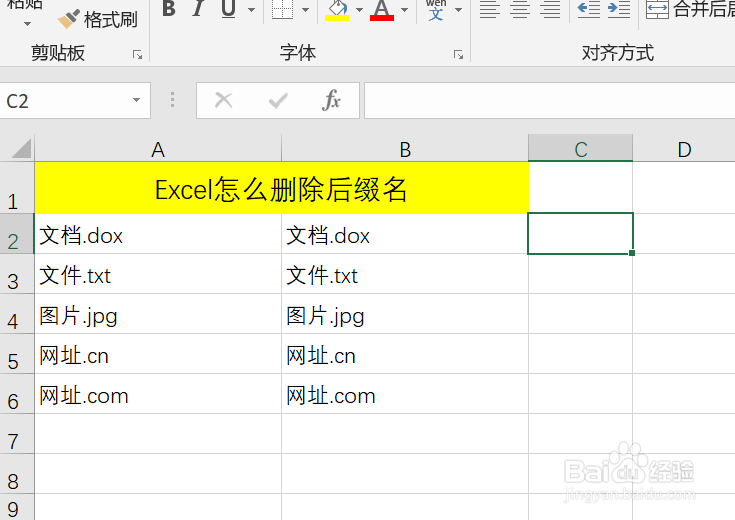Screen dimensions: 735x520
Task: Open Insert Function fx dialog
Action: [x=331, y=100]
